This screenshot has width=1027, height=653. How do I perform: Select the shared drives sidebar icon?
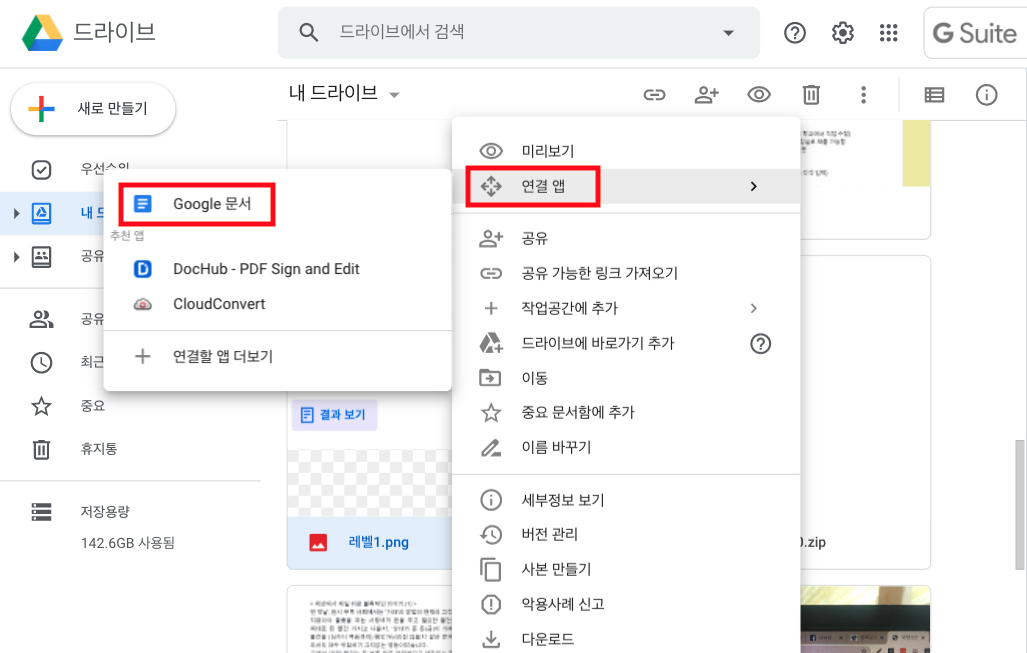click(41, 257)
